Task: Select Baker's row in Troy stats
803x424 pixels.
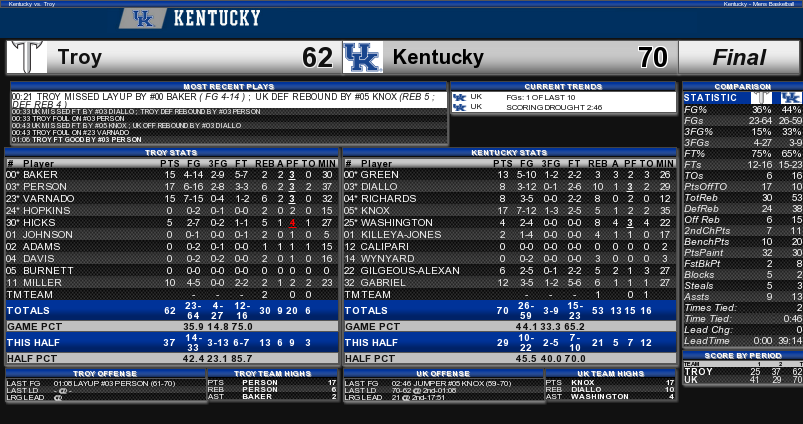Action: point(171,175)
